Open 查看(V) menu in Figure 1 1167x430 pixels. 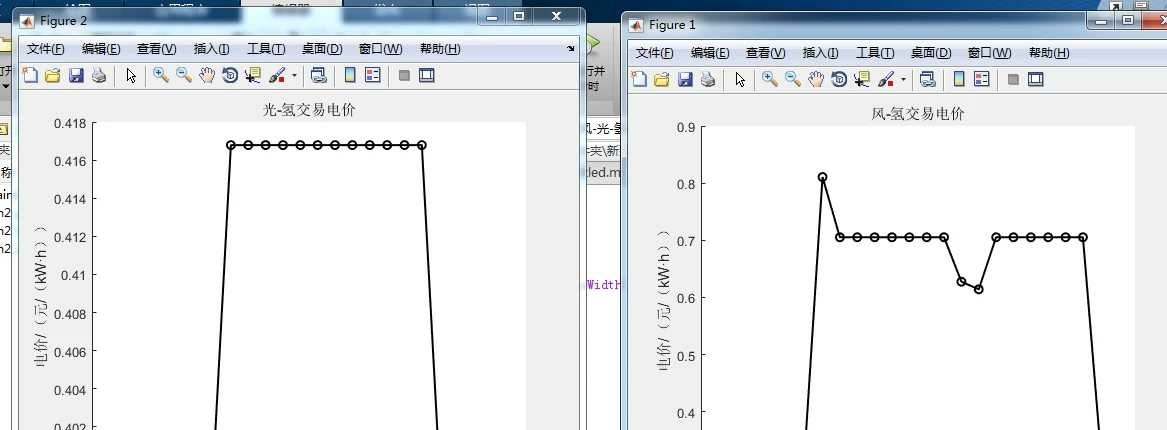click(x=765, y=53)
